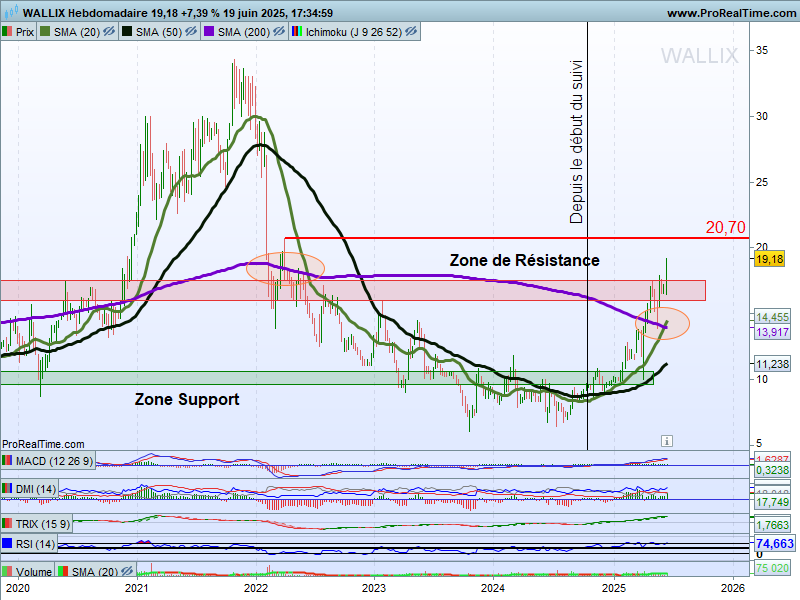The image size is (800, 600).
Task: Open the Volume panel SMA (20) label
Action: (x=95, y=571)
